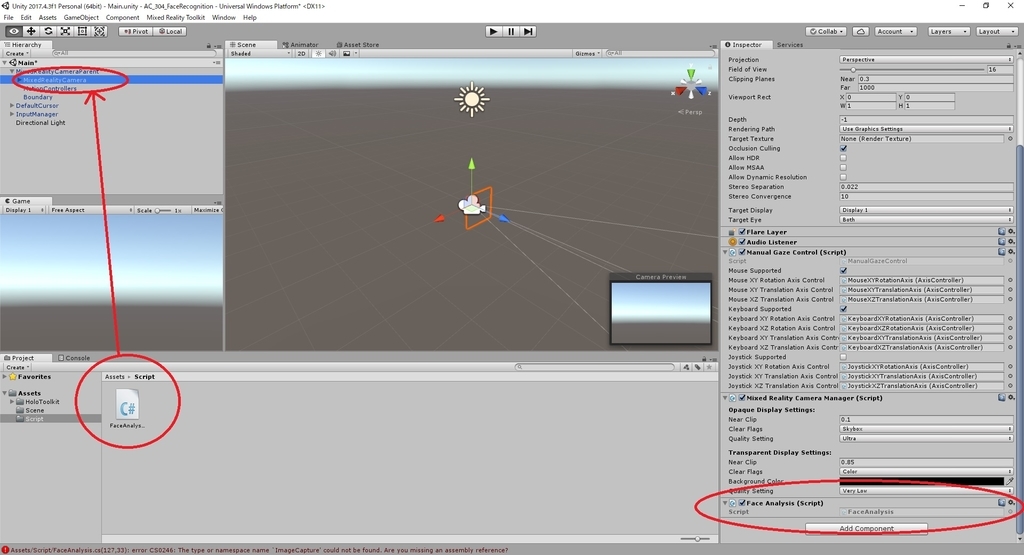The image size is (1024, 555).
Task: Switch to the Console tab
Action: pos(74,358)
